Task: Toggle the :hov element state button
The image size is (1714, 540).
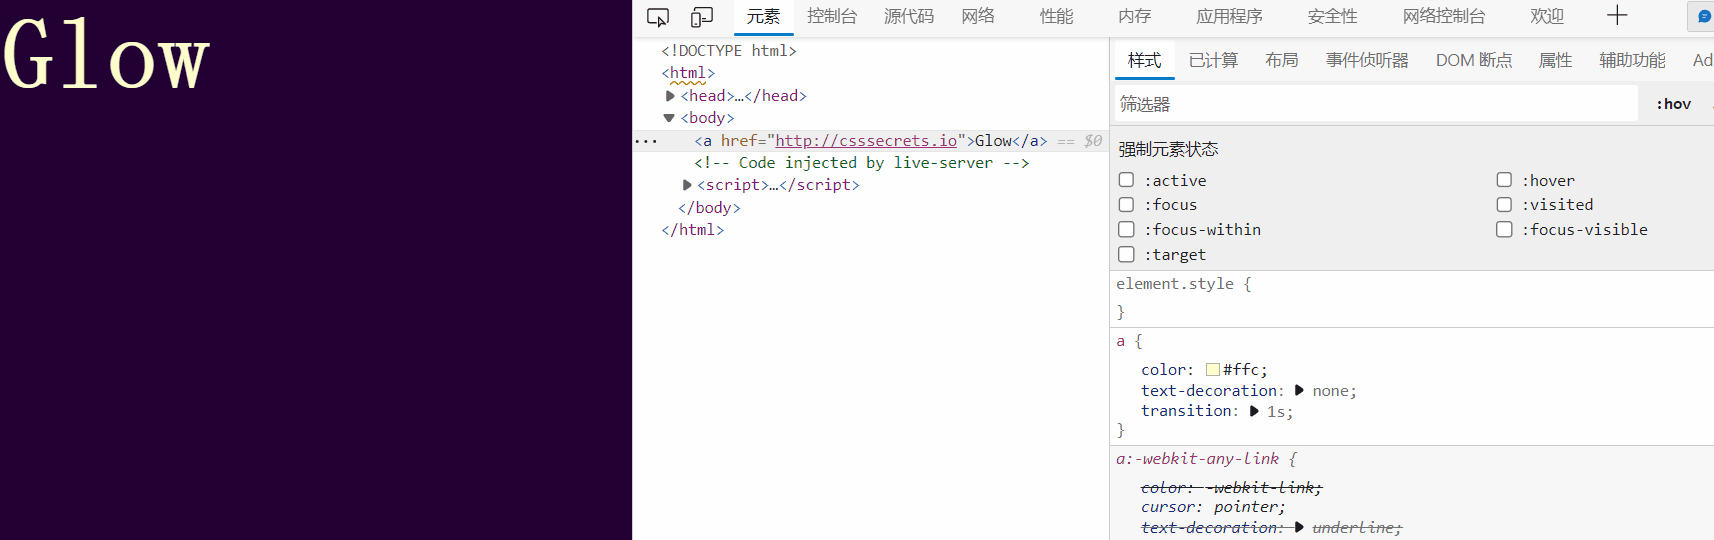Action: click(1673, 104)
